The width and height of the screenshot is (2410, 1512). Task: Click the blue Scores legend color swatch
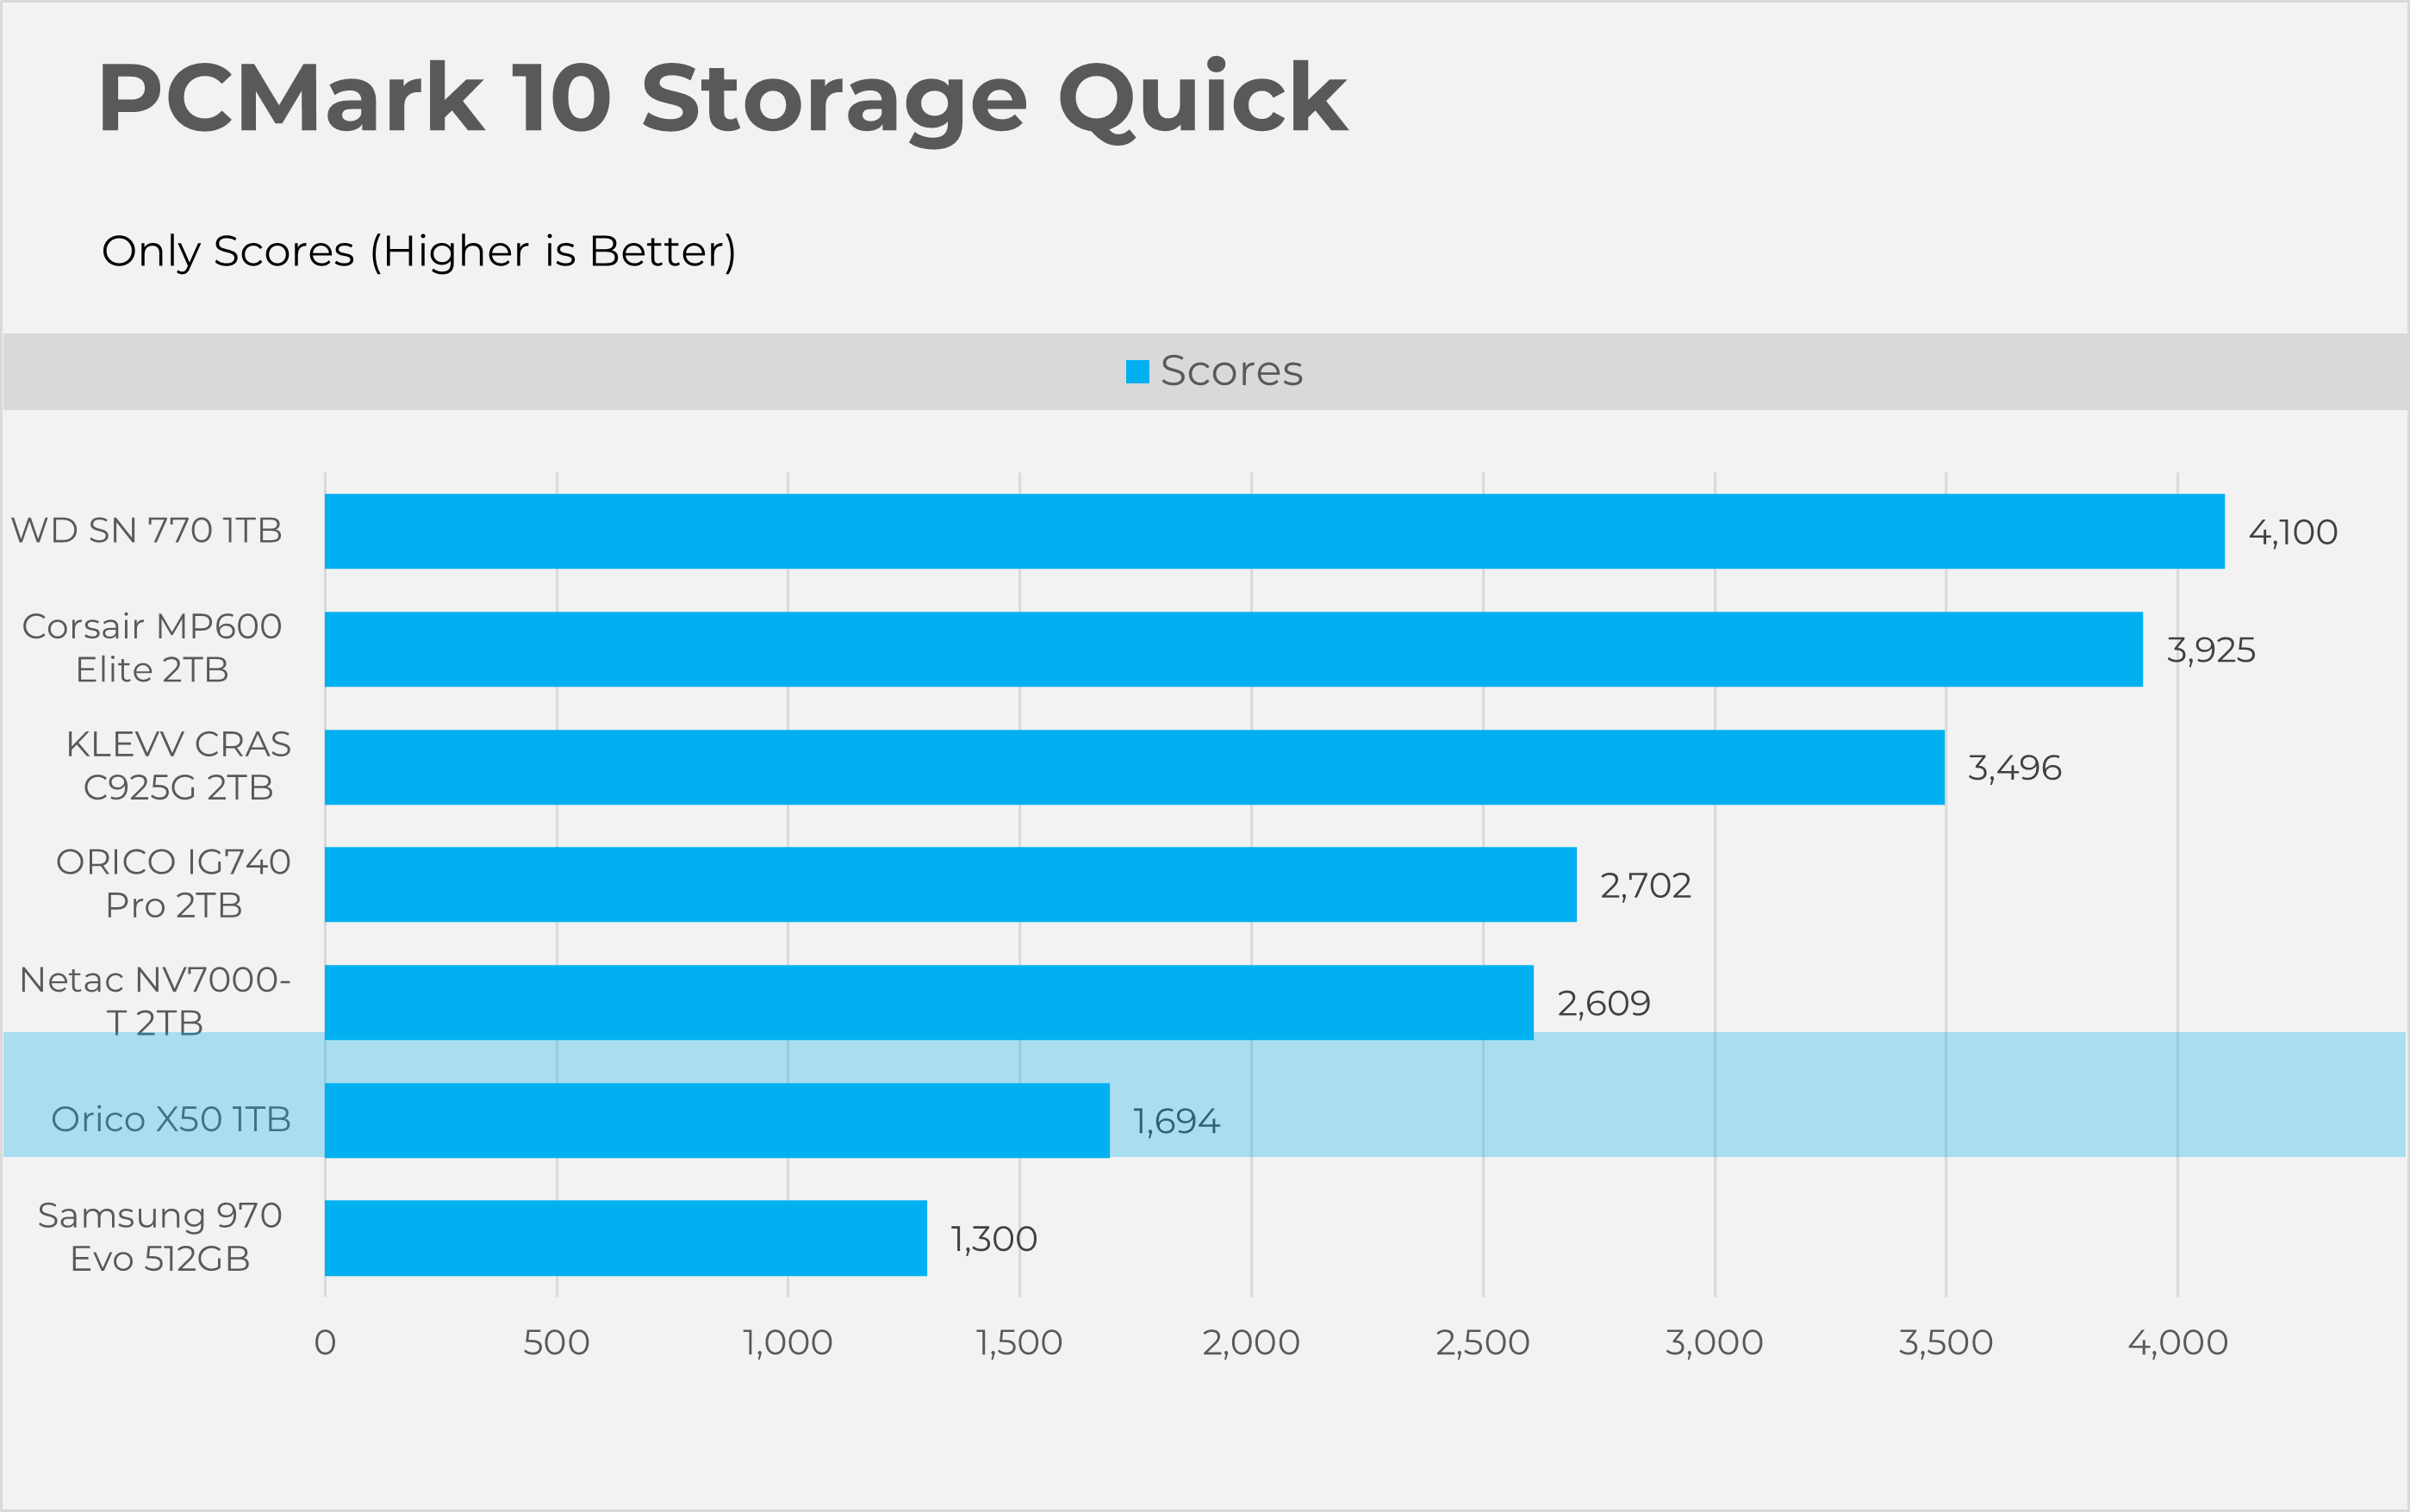coord(1137,372)
